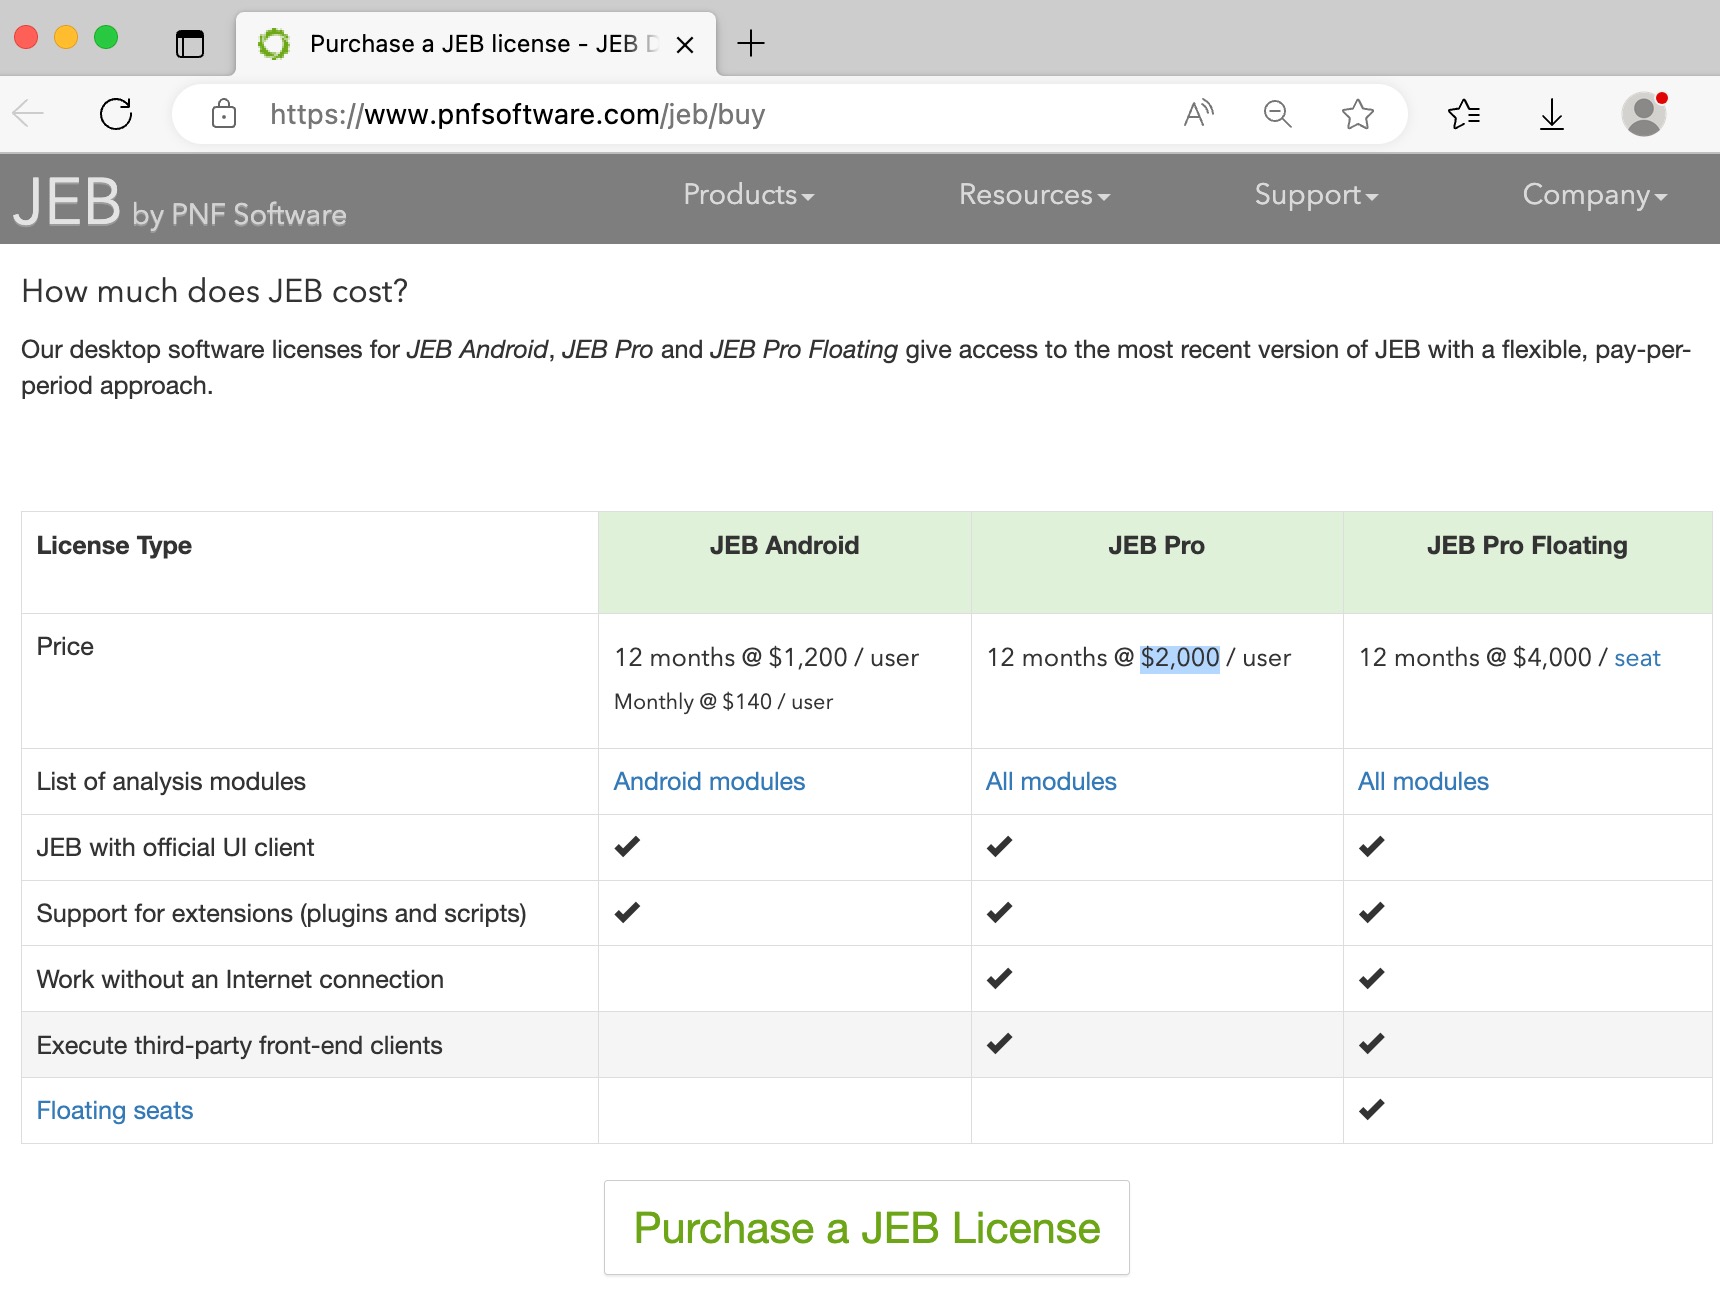Screen dimensions: 1720x1294
Task: Click the Floating seats row checkmark
Action: (x=1371, y=1110)
